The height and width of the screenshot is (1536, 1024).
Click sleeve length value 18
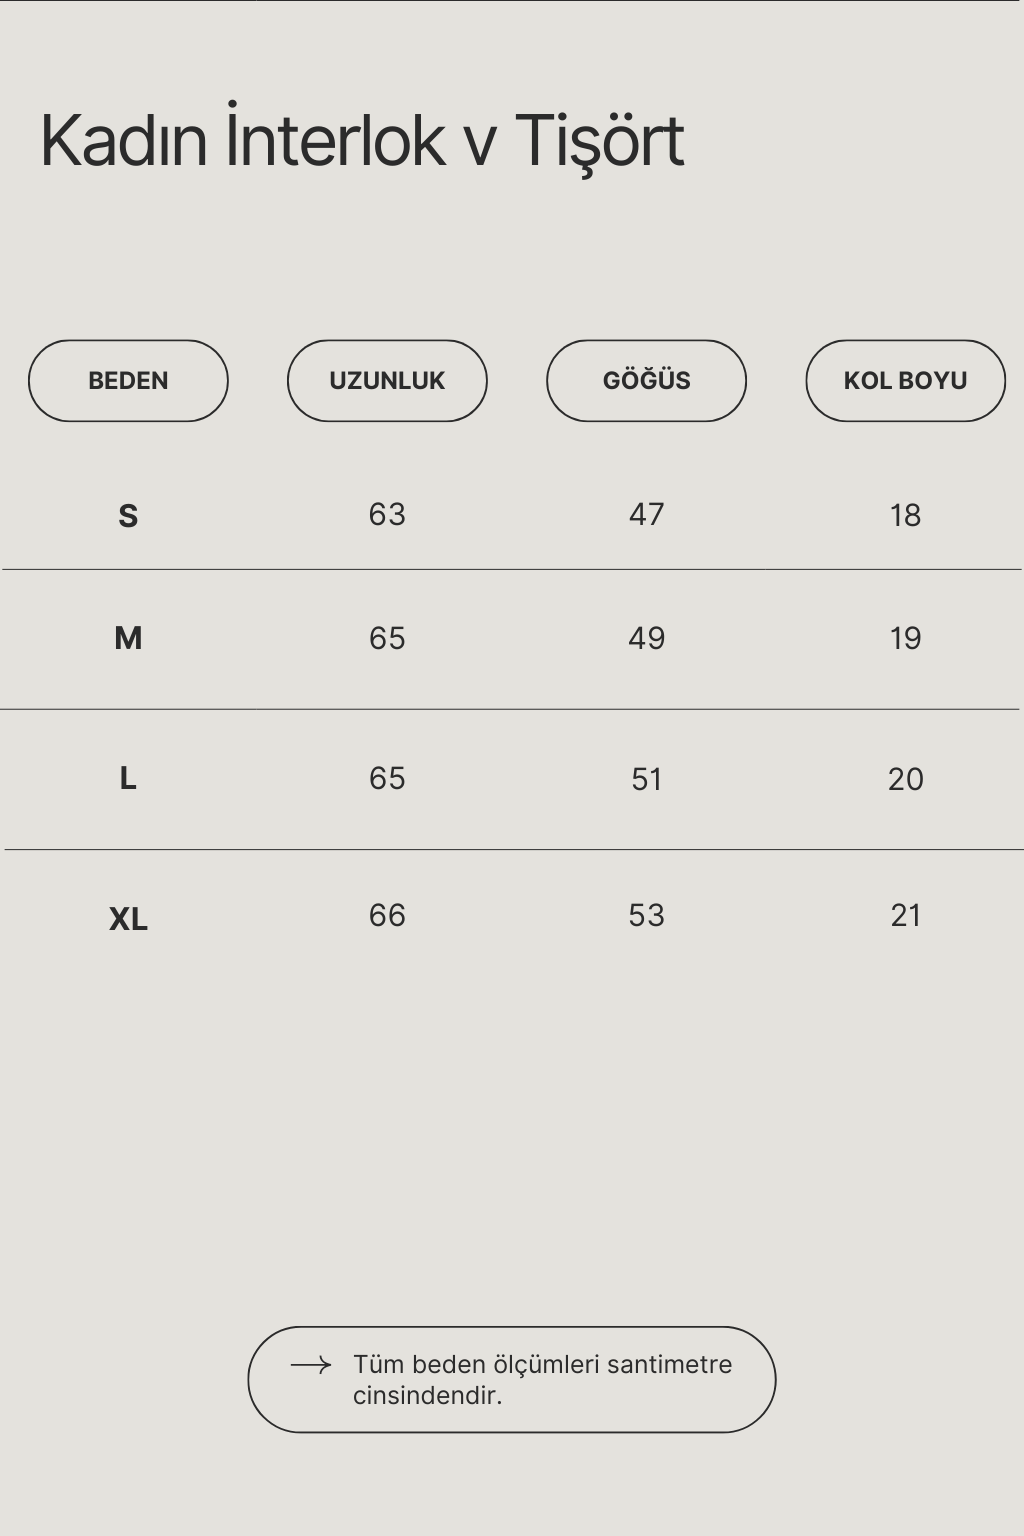(905, 515)
